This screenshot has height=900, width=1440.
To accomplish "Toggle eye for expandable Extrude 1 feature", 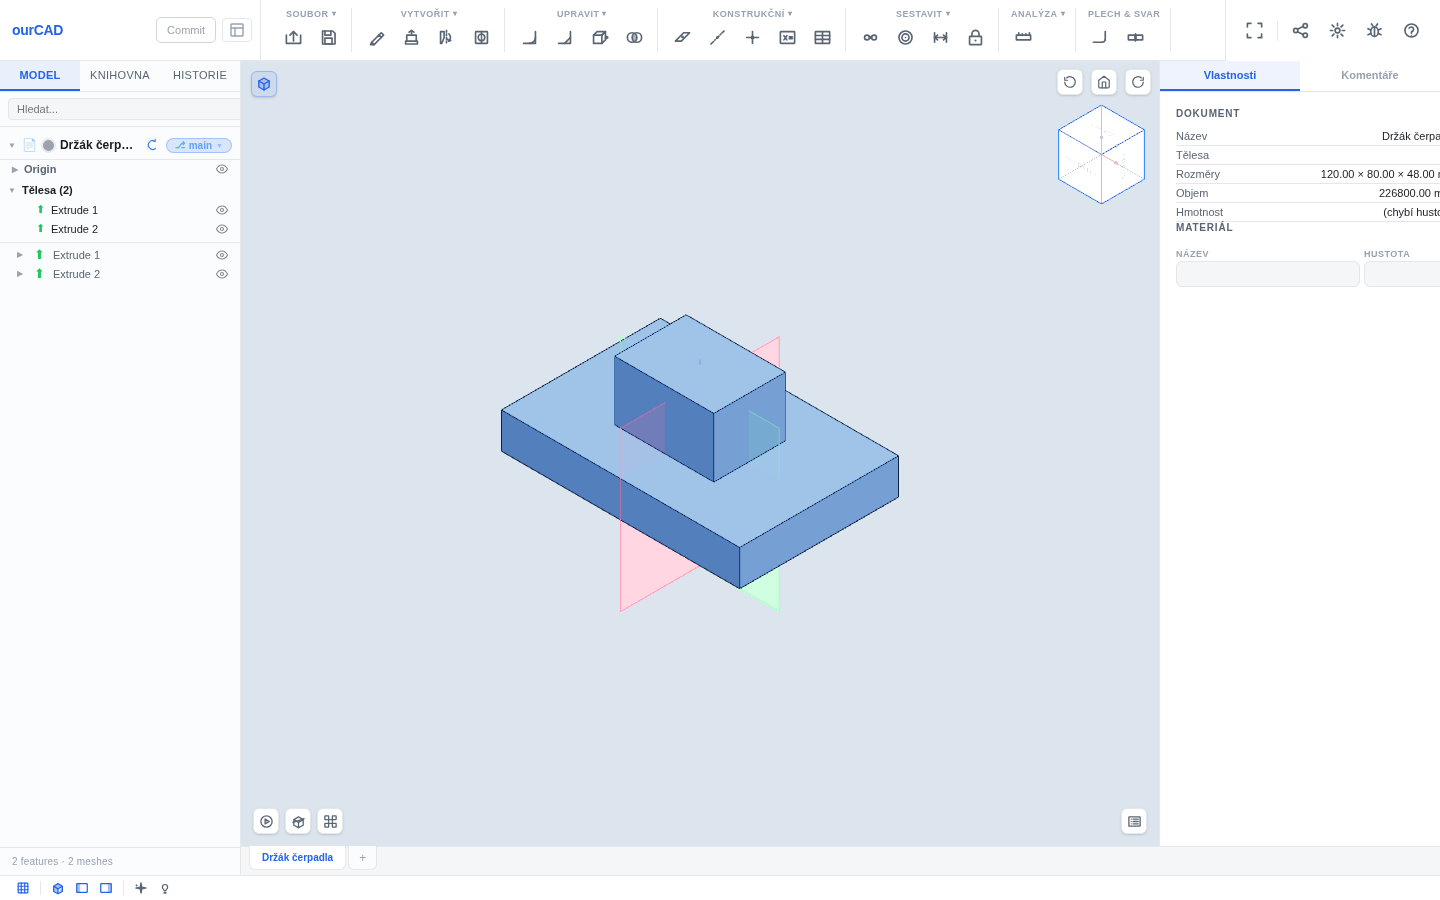I will point(222,255).
